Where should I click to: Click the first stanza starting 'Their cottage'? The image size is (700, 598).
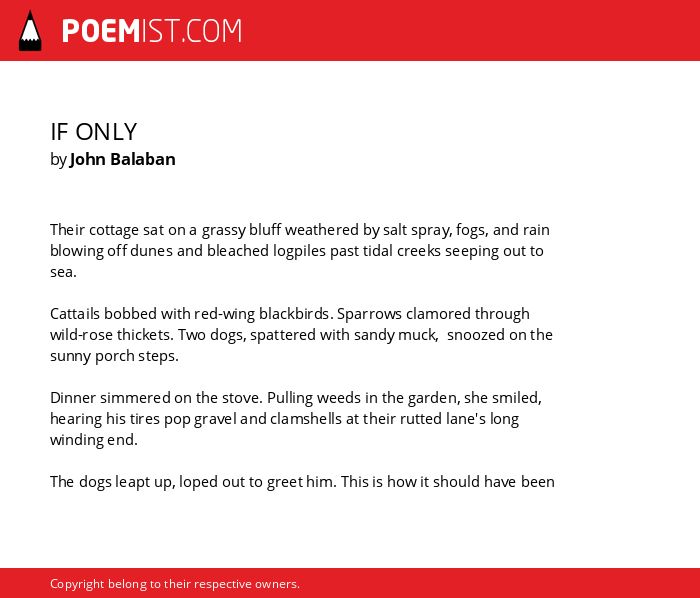(x=300, y=251)
